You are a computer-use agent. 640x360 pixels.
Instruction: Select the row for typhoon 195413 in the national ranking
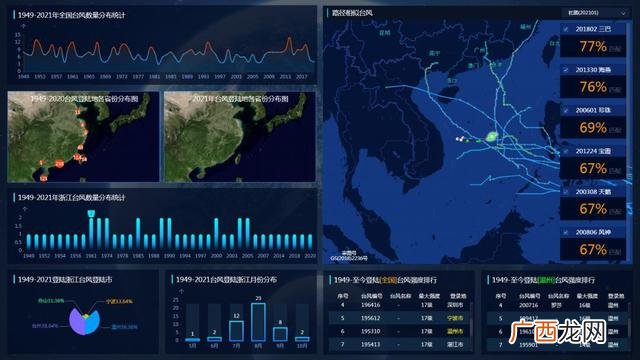tap(400, 344)
